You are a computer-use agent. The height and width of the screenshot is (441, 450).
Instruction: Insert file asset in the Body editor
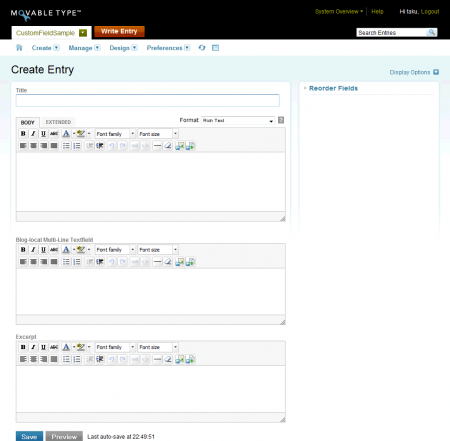190,146
